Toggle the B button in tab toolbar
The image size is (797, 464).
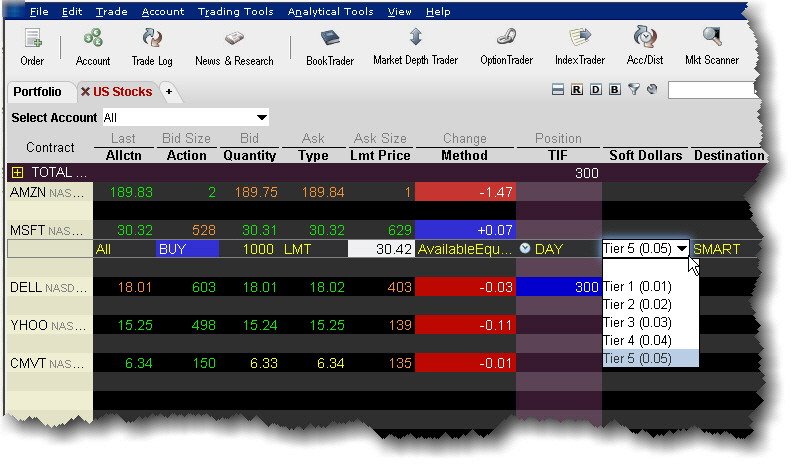click(x=613, y=91)
